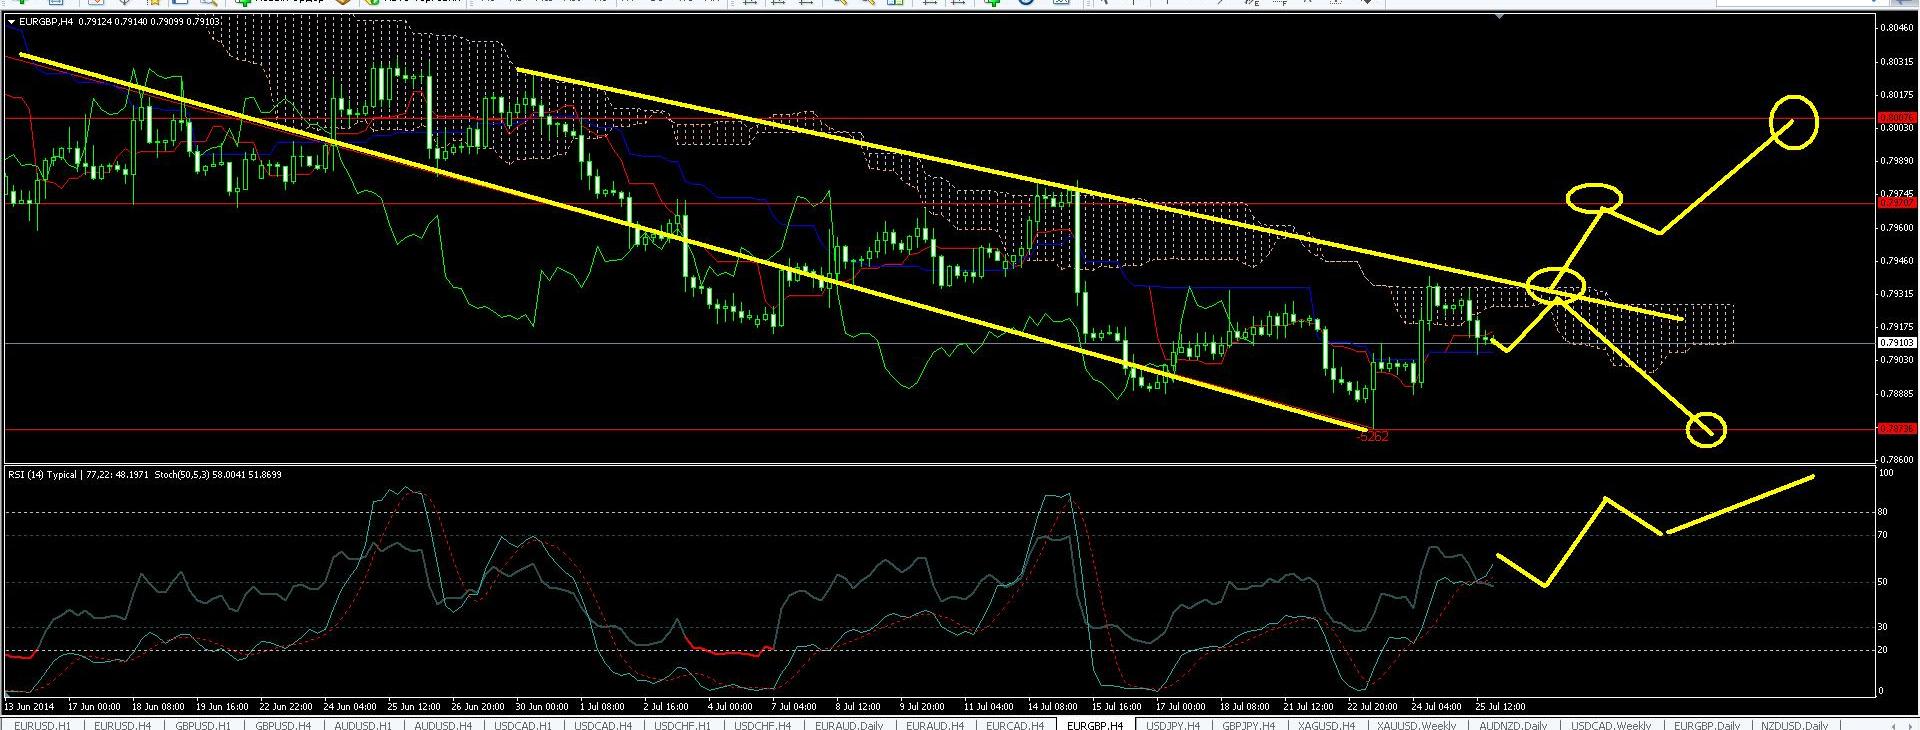Click the current price label 0.79103

click(1897, 343)
